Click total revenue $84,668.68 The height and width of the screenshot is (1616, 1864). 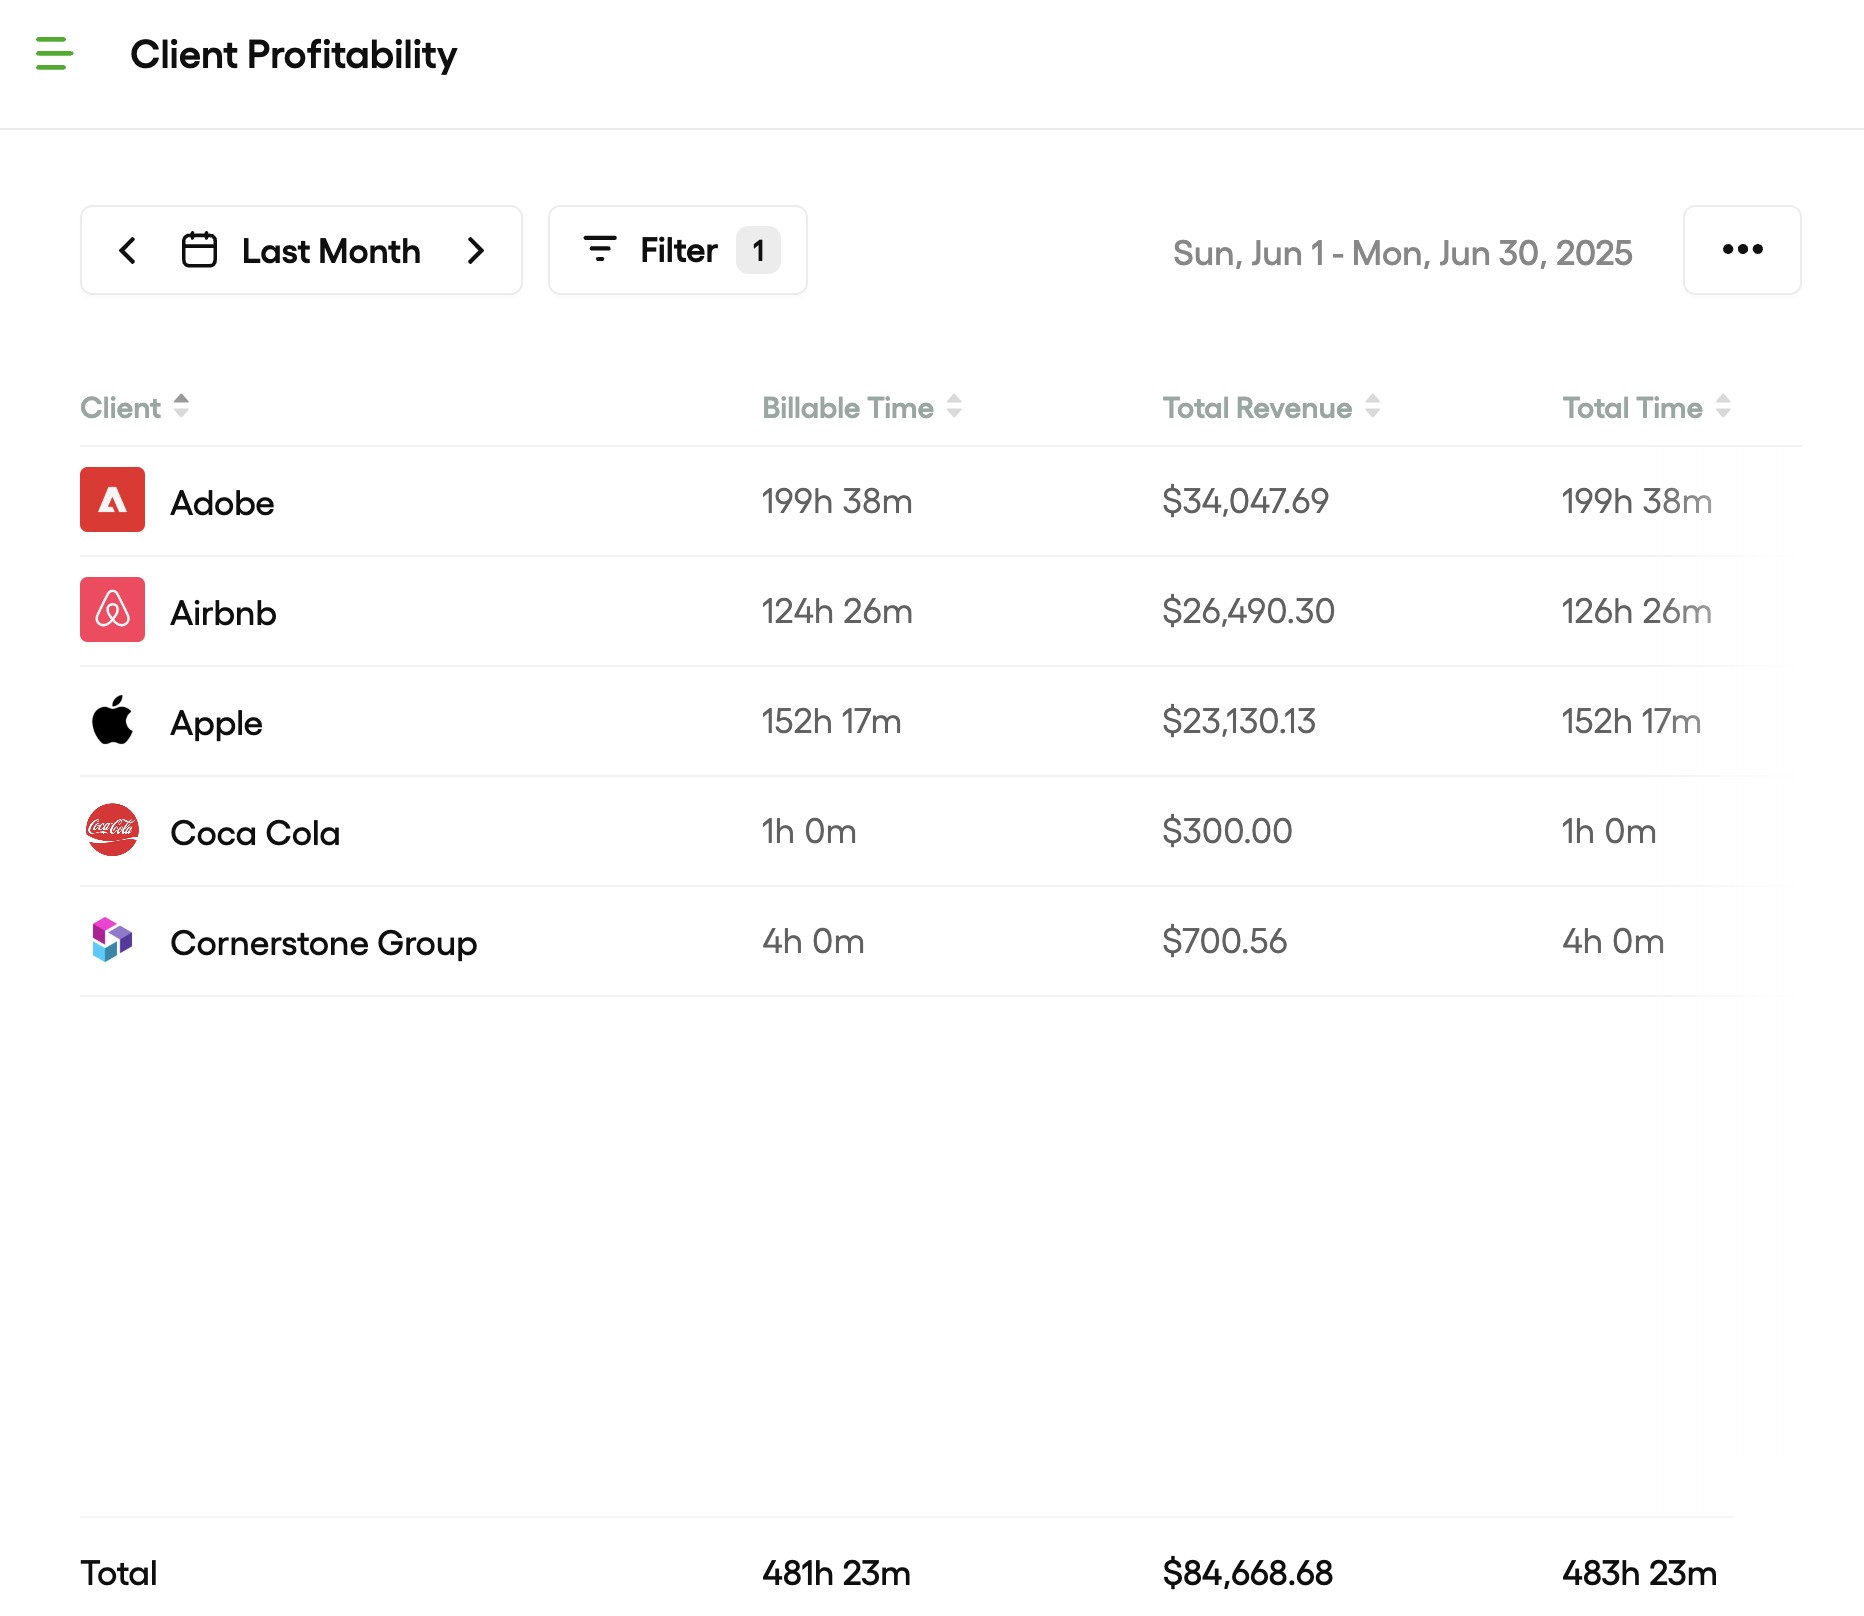1247,1573
